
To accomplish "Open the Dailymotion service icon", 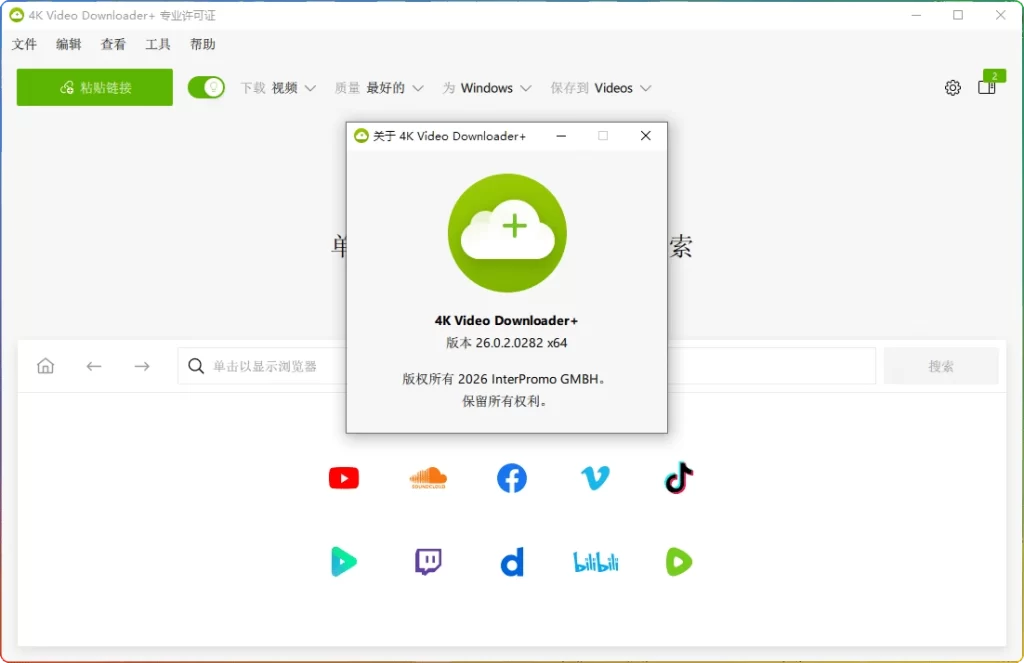I will (512, 561).
